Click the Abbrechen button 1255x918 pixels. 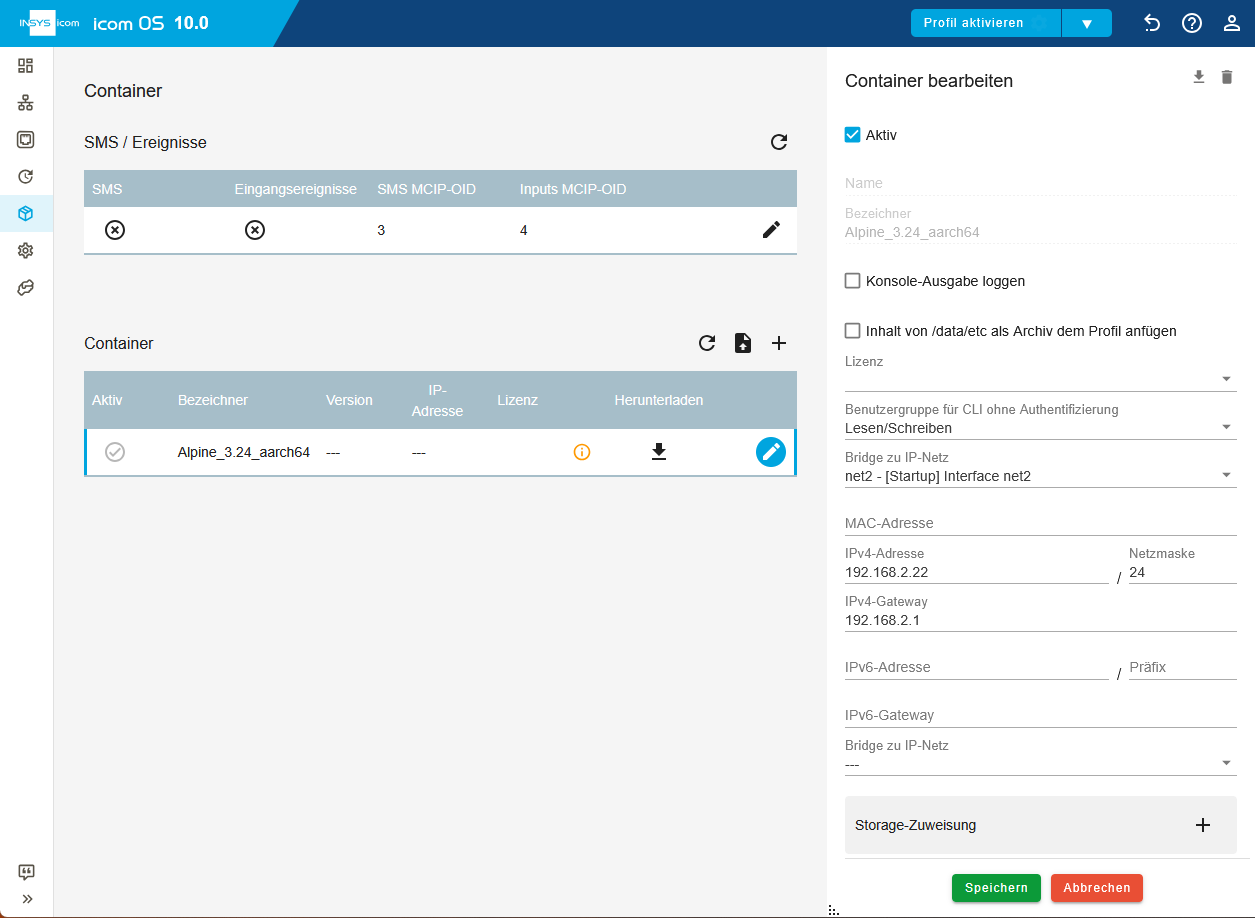click(x=1097, y=888)
